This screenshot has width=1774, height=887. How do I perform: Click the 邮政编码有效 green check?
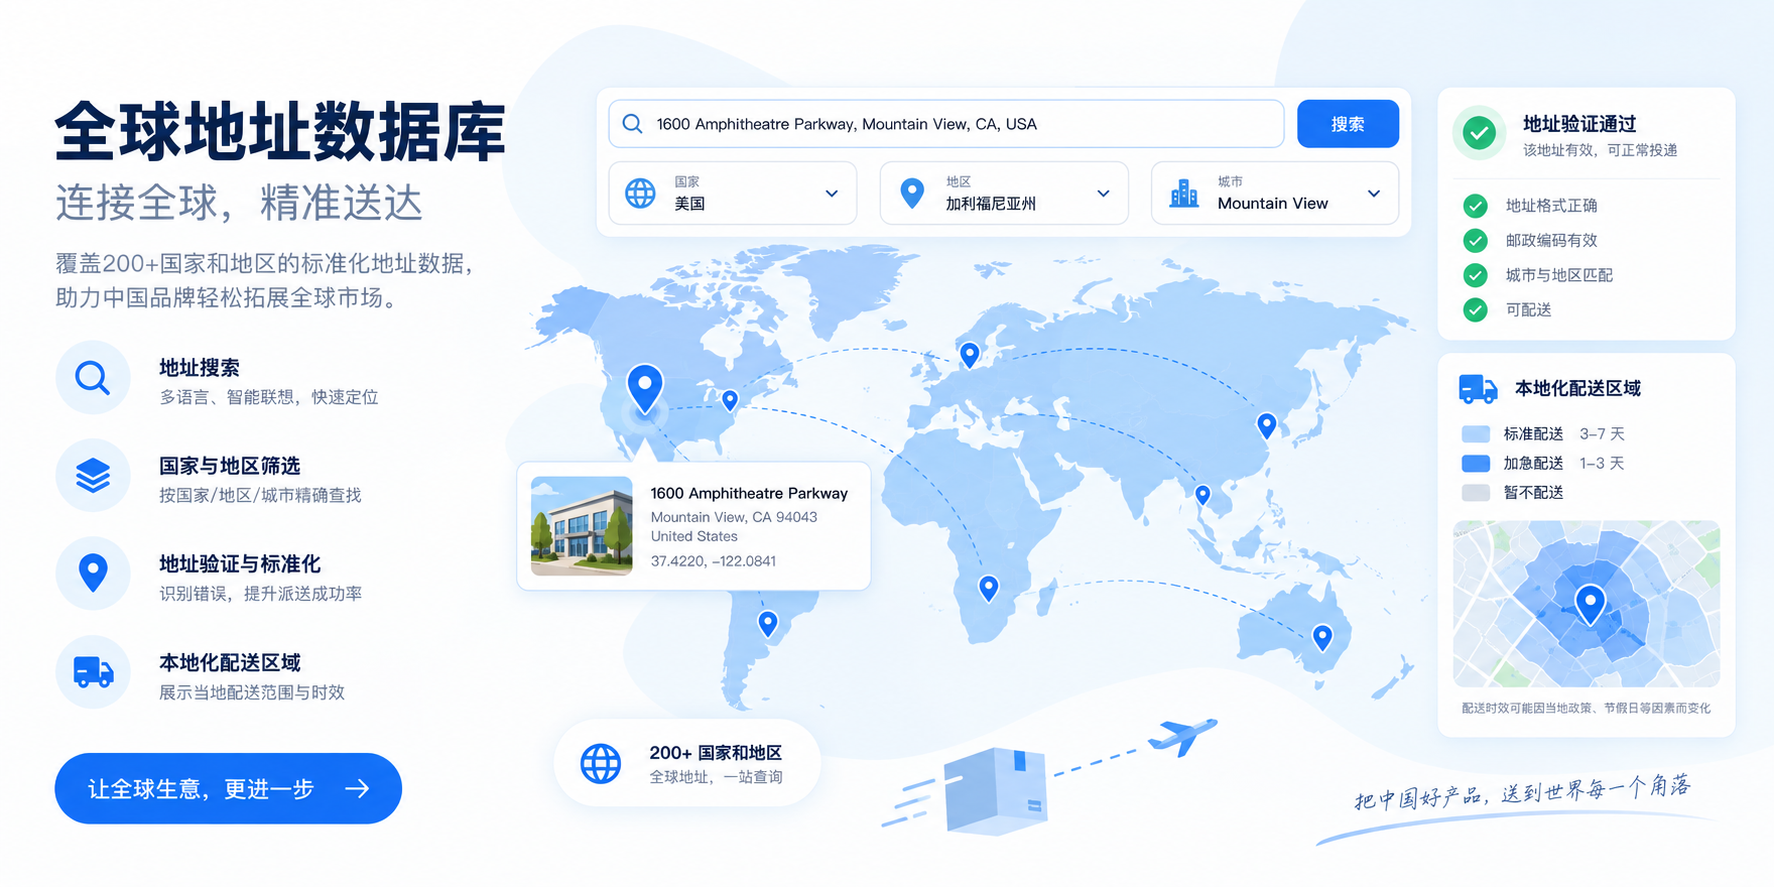click(x=1475, y=241)
